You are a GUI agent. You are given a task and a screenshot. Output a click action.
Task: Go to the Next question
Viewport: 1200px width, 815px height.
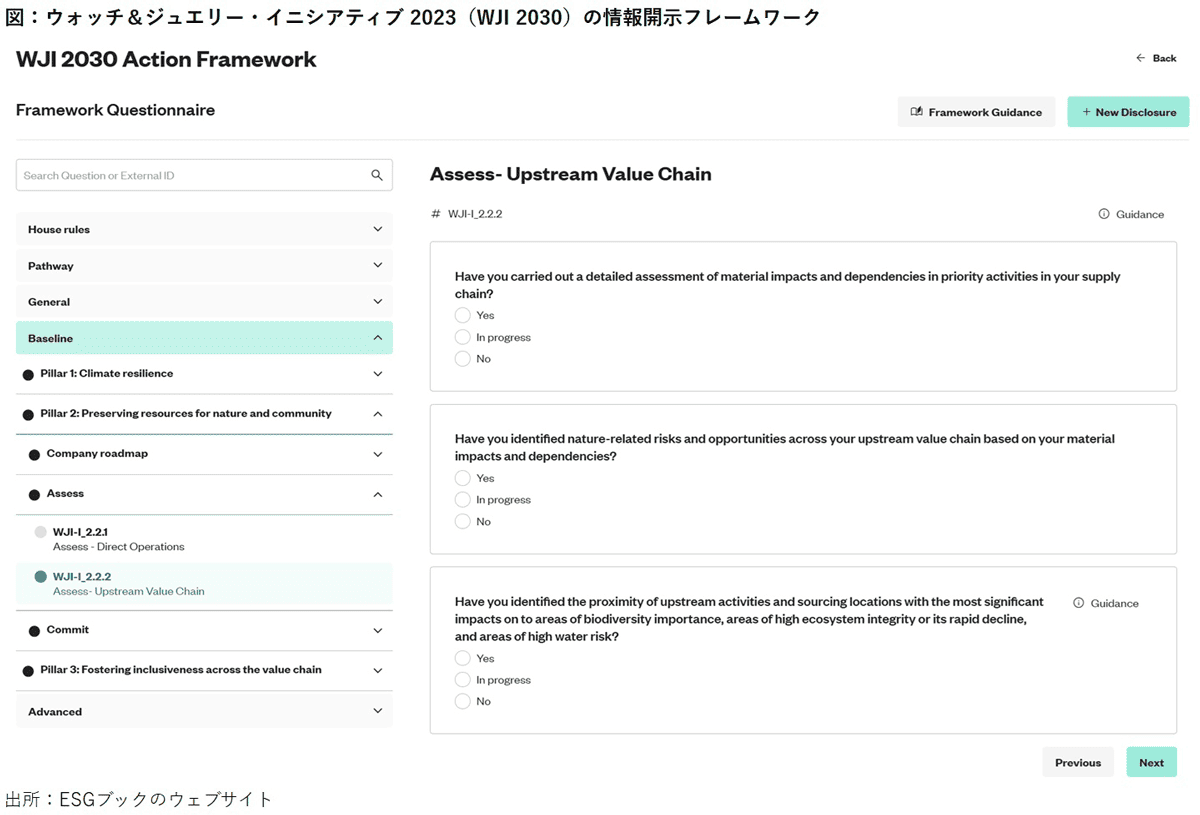coord(1151,762)
